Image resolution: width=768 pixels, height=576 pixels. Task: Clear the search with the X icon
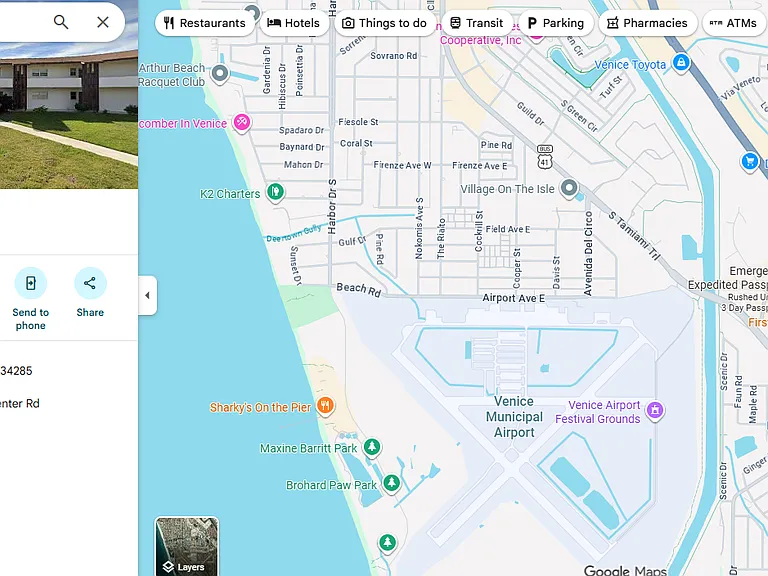pos(103,22)
